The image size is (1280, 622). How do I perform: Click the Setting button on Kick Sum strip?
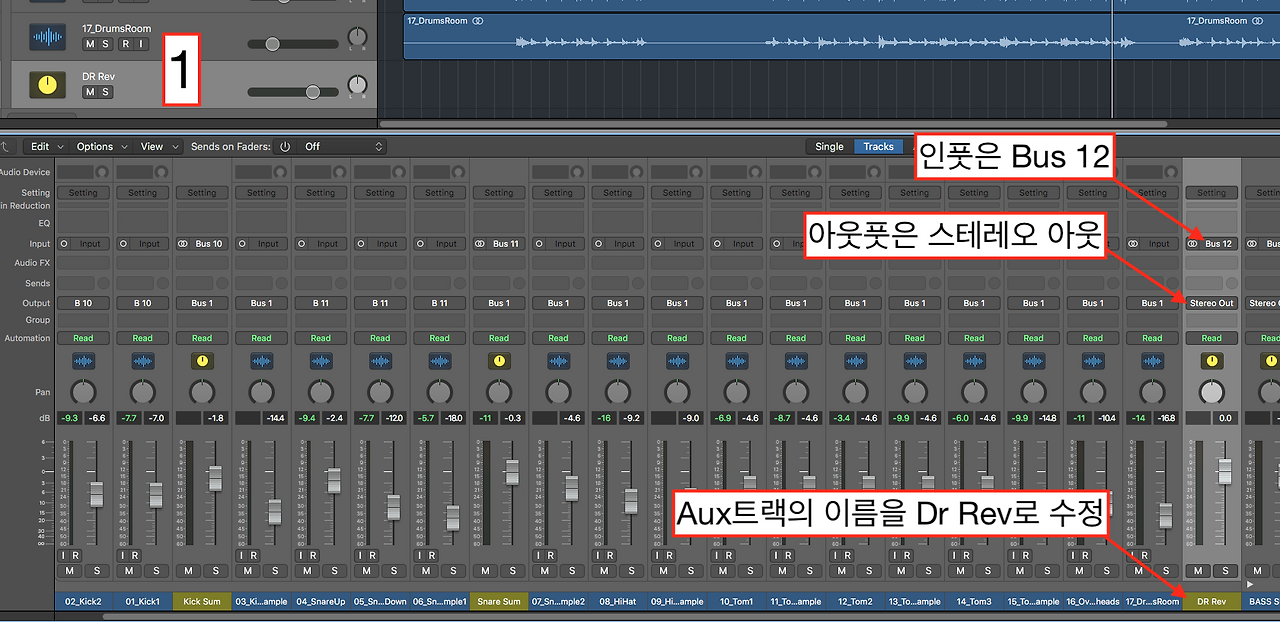[202, 193]
